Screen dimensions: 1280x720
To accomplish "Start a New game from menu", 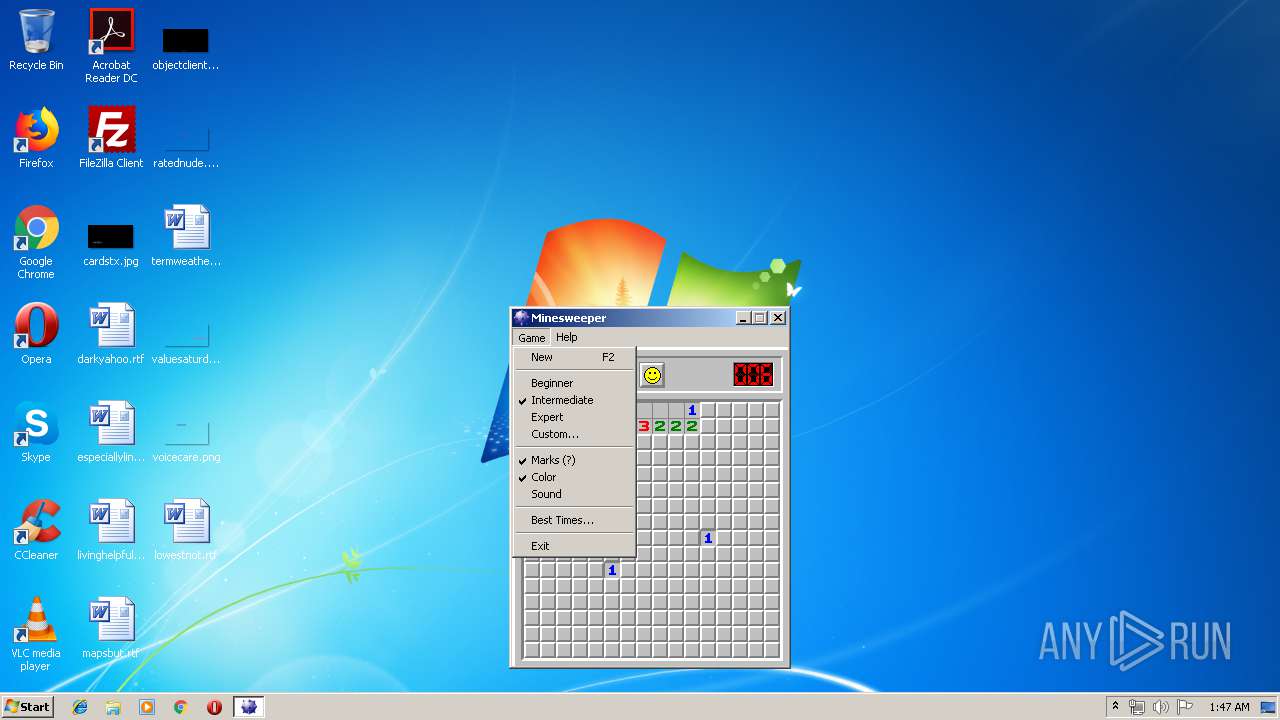I will 574,357.
